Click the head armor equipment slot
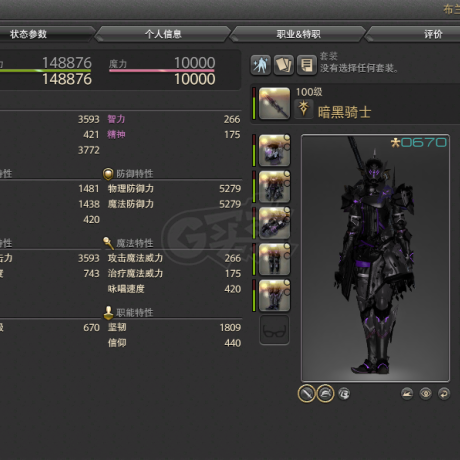Image resolution: width=460 pixels, height=460 pixels. coord(274,150)
